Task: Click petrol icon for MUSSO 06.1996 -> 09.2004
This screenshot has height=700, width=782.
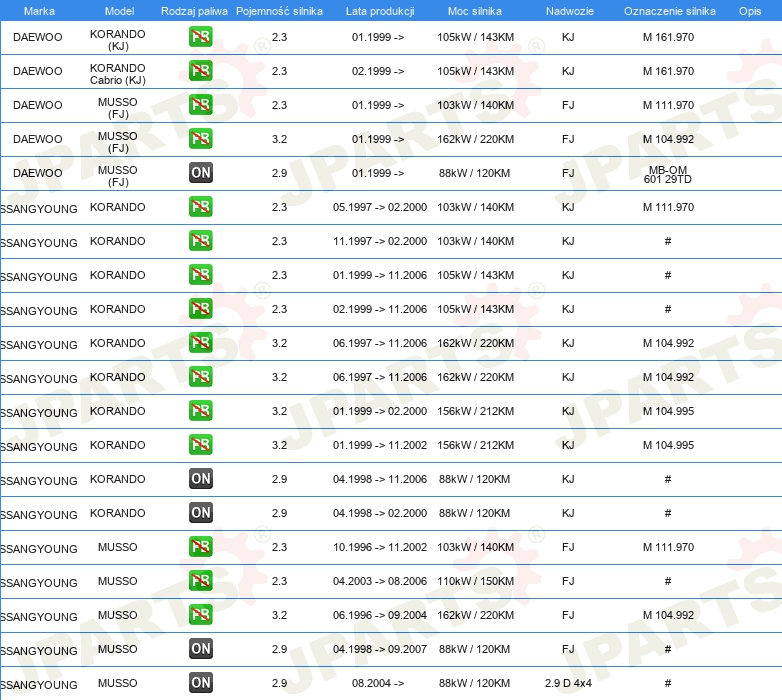Action: pos(200,614)
